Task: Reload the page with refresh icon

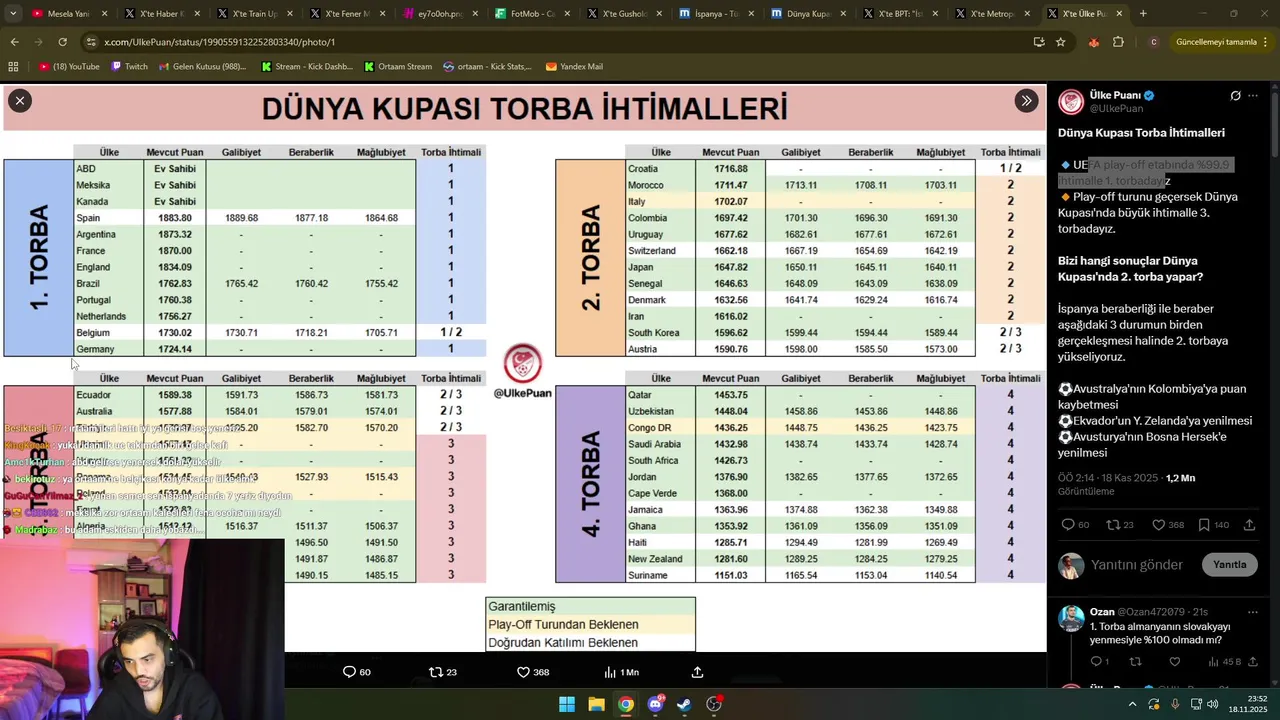Action: (62, 42)
